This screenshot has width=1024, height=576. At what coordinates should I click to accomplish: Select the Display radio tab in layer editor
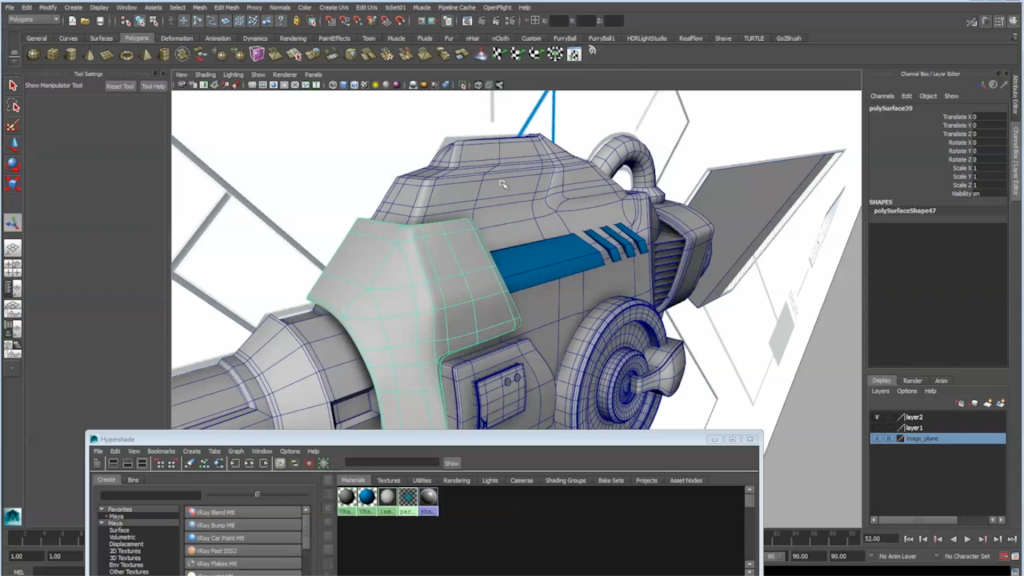click(881, 381)
